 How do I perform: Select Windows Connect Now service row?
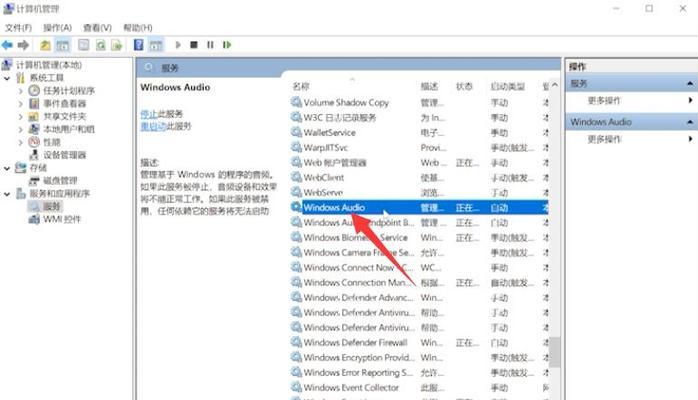pos(419,267)
